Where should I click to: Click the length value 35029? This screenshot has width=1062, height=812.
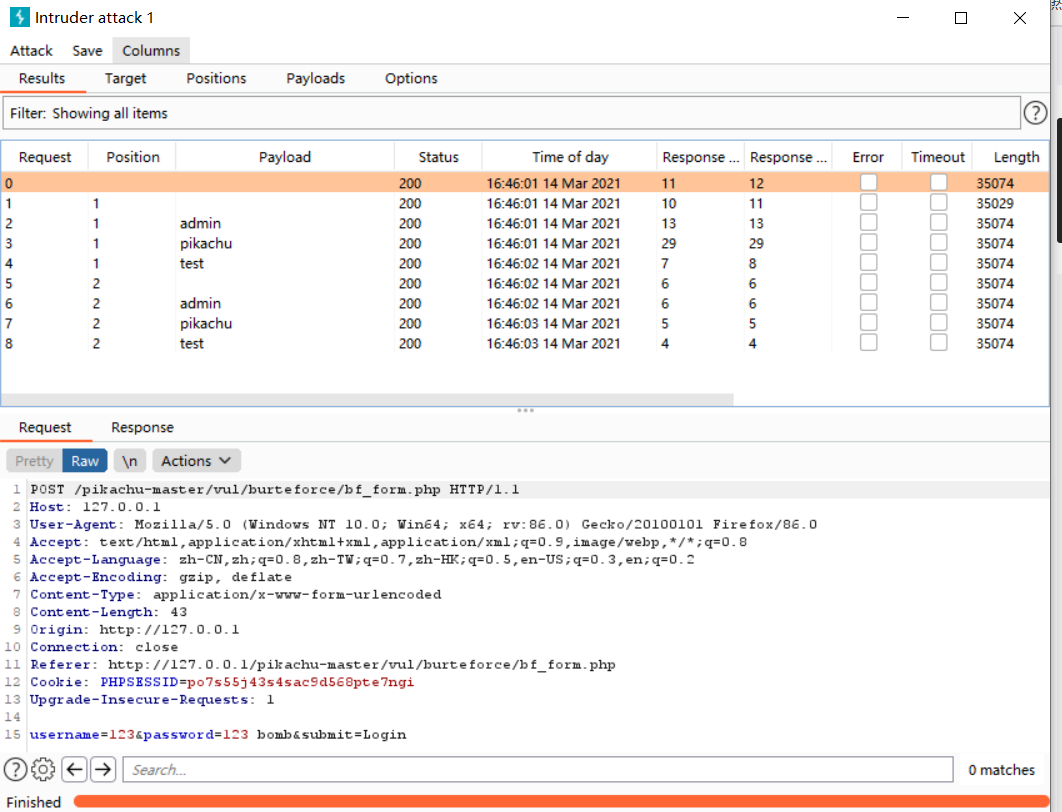pyautogui.click(x=995, y=203)
